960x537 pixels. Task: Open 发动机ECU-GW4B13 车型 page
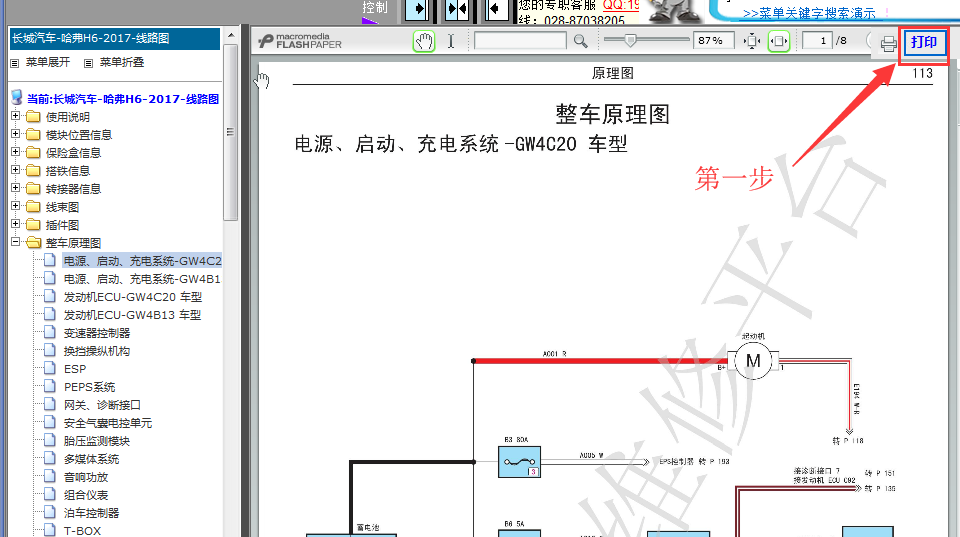click(132, 315)
